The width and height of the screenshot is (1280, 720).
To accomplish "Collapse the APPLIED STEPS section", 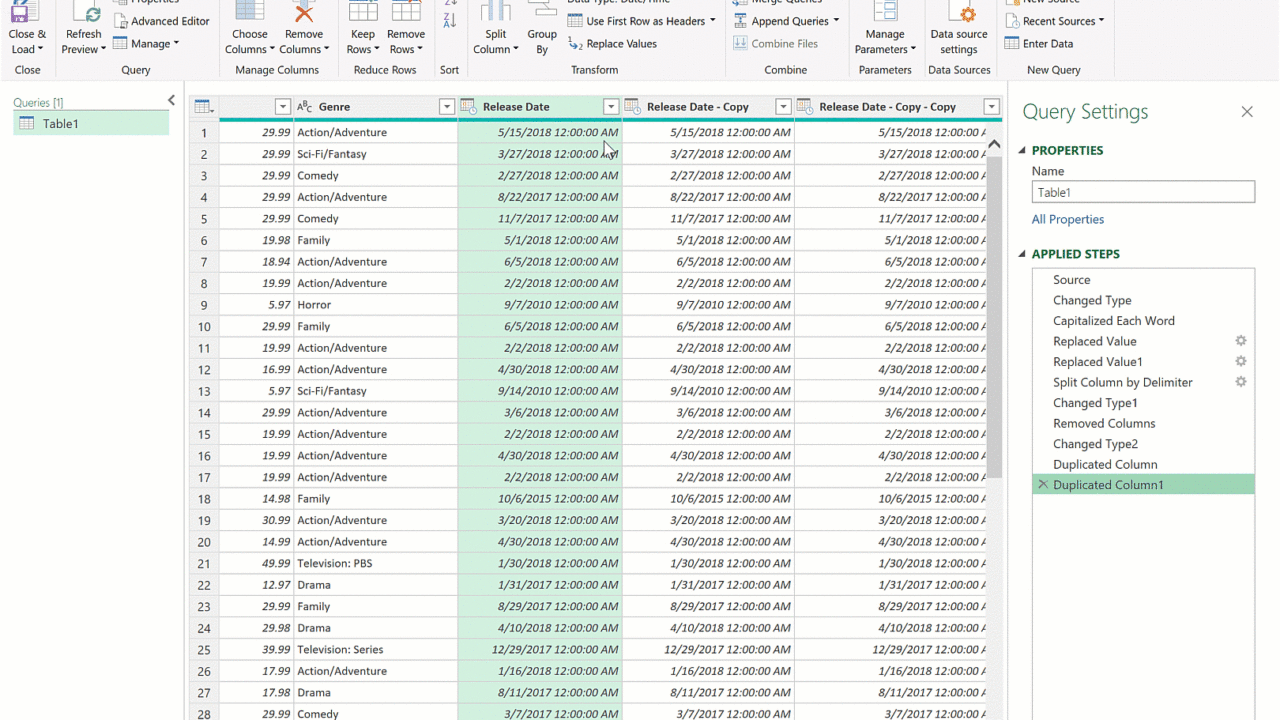I will [1022, 254].
